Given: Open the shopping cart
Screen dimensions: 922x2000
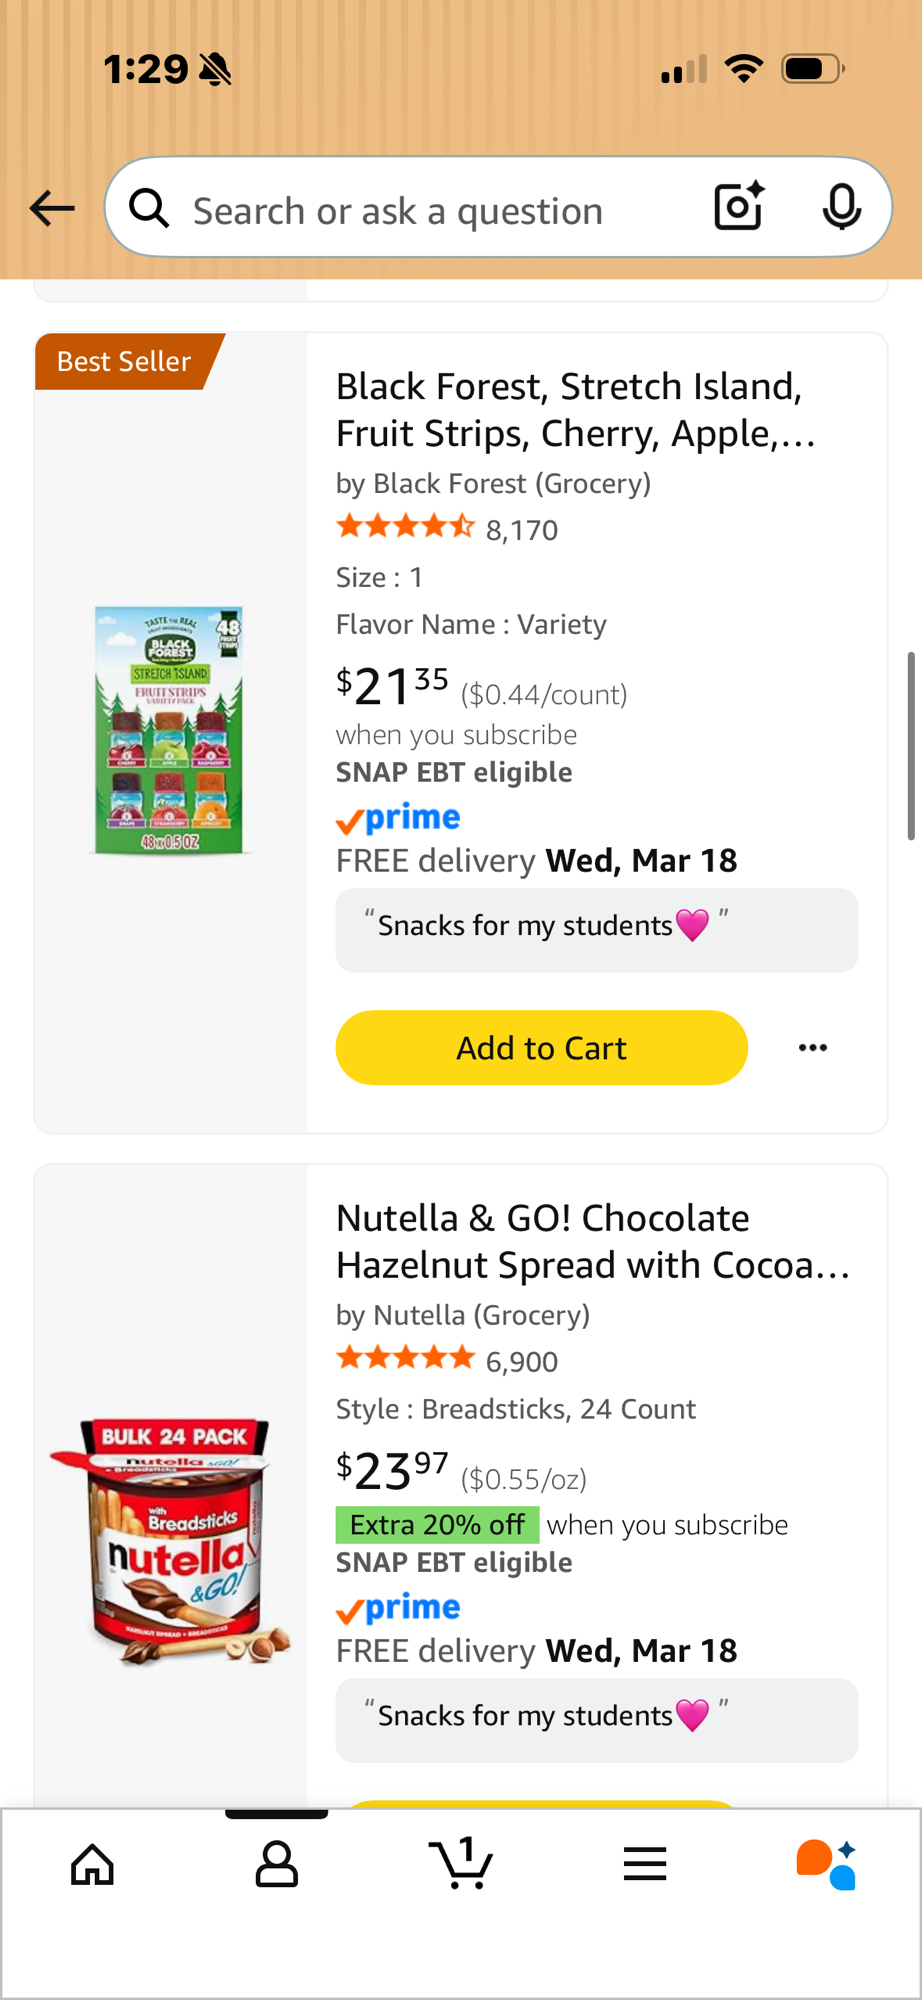Looking at the screenshot, I should pos(461,1864).
